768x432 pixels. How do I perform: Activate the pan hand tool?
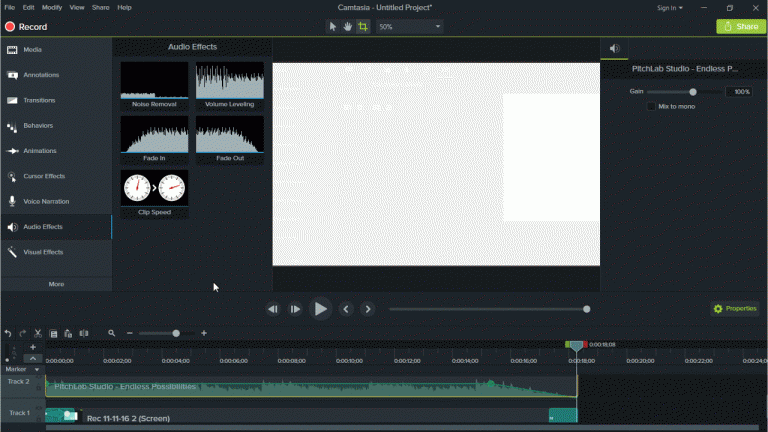coord(348,27)
